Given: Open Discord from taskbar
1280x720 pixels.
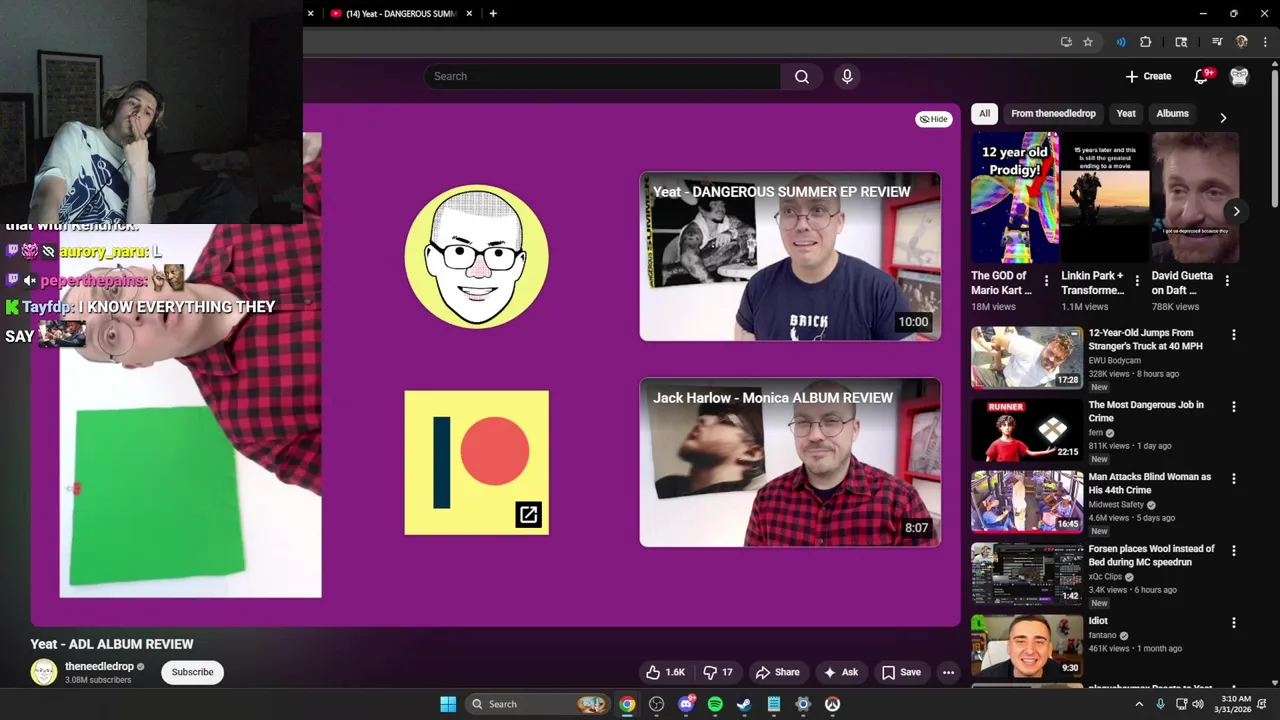Looking at the screenshot, I should (x=686, y=704).
